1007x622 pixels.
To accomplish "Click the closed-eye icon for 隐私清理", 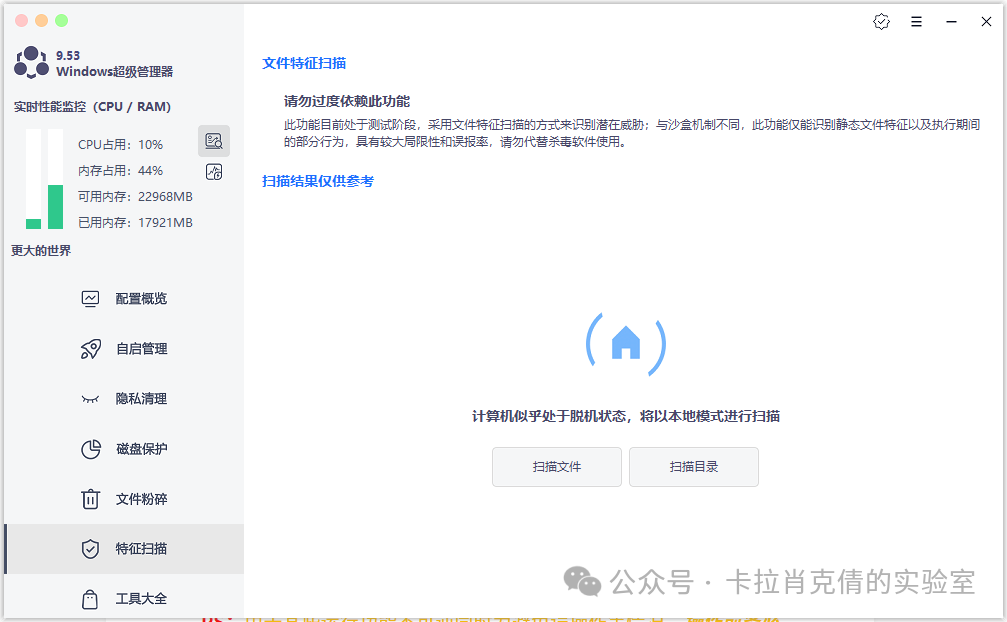I will coord(91,399).
